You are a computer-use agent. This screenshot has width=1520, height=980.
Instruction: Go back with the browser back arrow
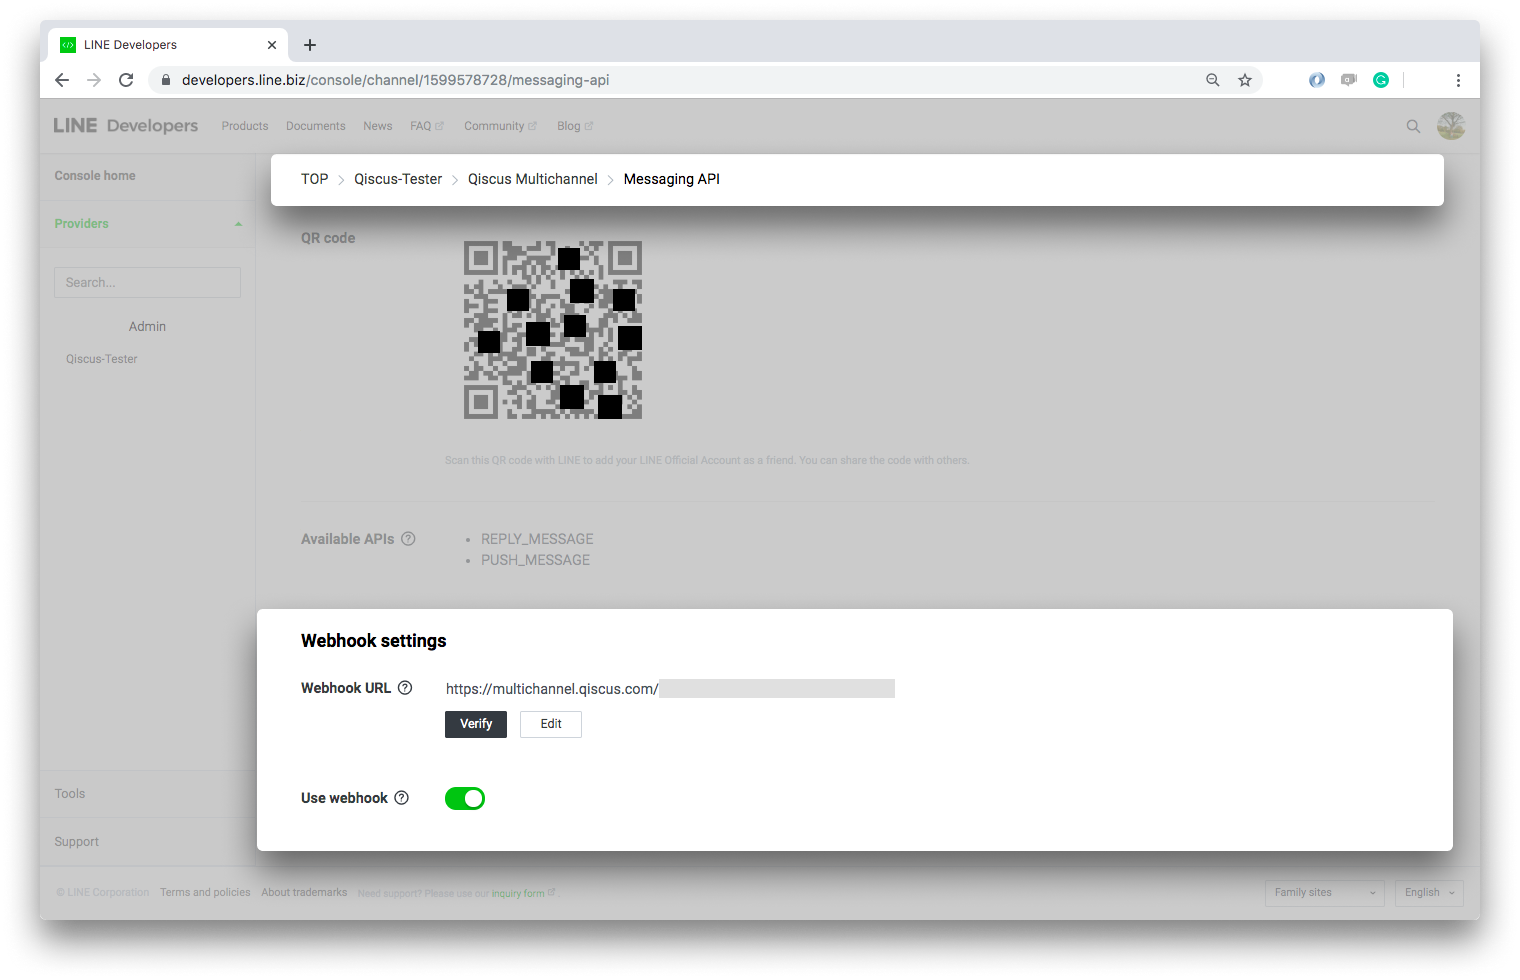(x=62, y=80)
